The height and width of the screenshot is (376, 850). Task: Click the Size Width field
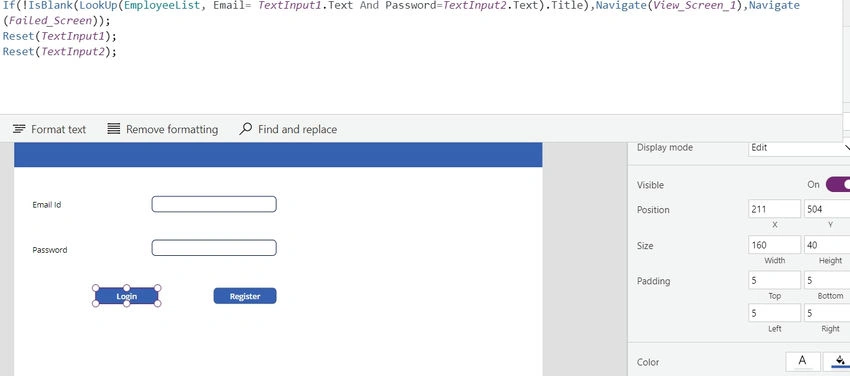[774, 245]
